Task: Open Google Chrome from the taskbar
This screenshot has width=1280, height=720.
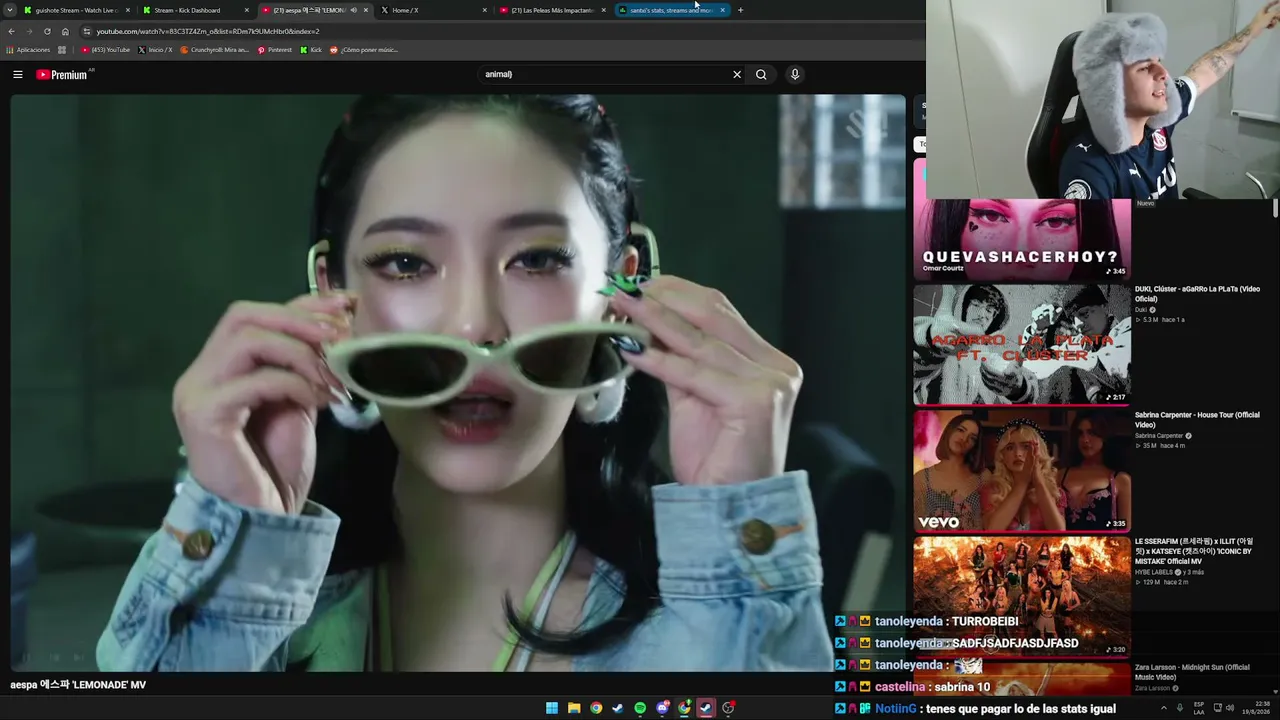Action: point(596,708)
